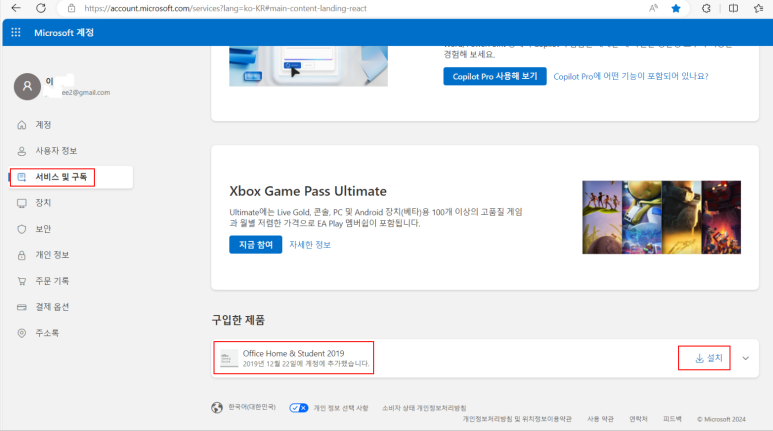This screenshot has height=431, width=773.
Task: Open the 자세한 정보 link
Action: tap(310, 245)
